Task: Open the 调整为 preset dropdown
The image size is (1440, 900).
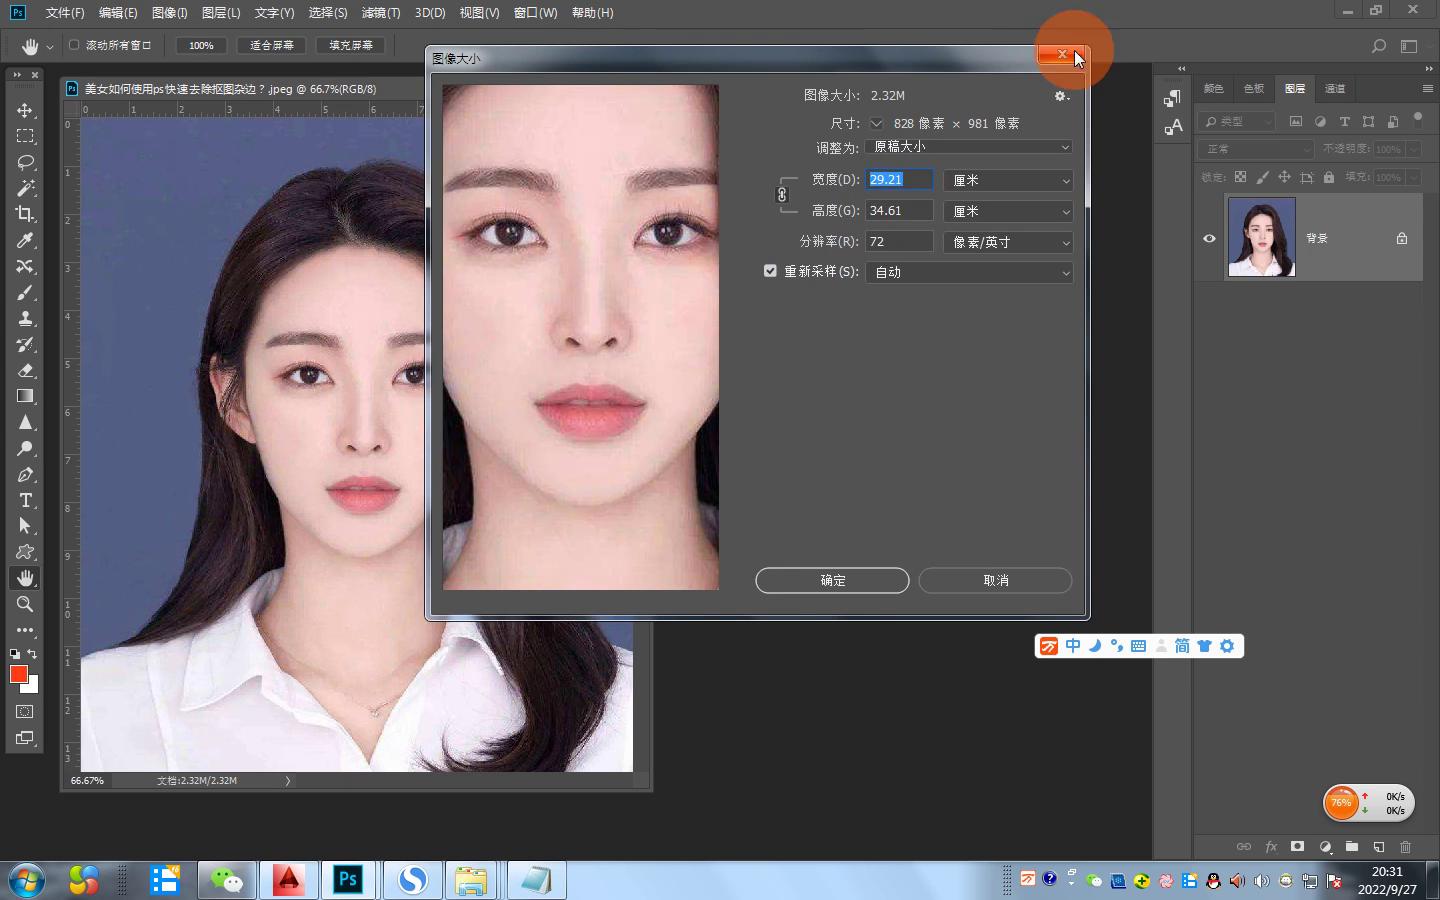Action: (x=969, y=147)
